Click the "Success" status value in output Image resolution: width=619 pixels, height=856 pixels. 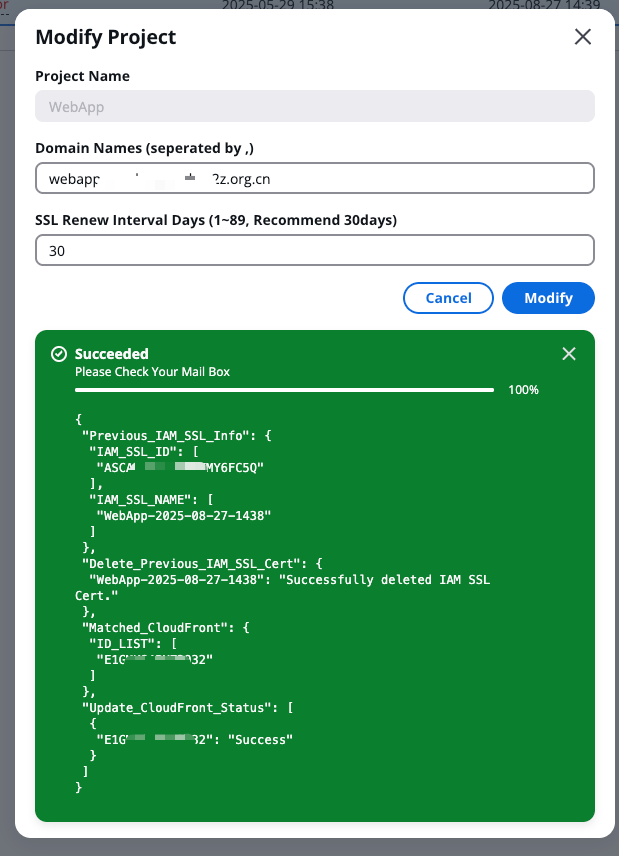[x=262, y=739]
